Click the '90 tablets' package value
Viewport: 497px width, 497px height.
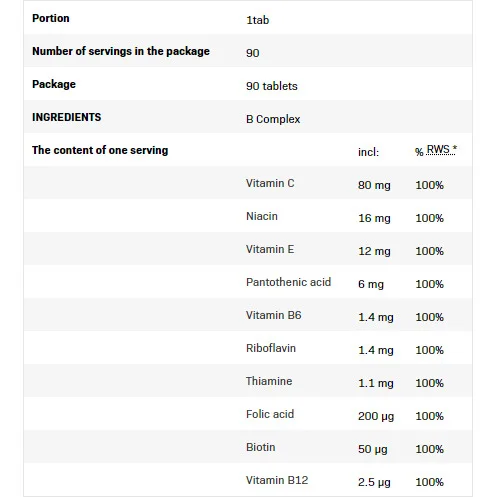272,86
